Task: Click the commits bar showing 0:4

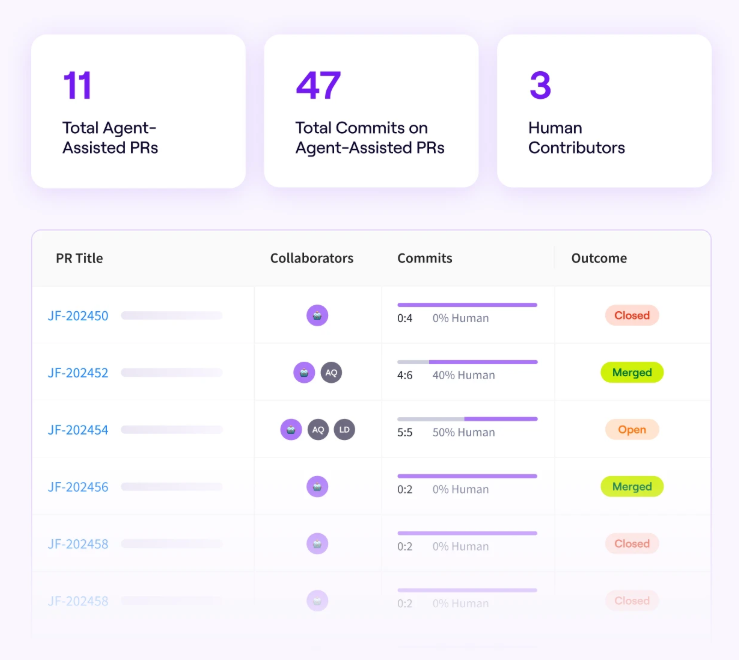Action: (x=467, y=305)
